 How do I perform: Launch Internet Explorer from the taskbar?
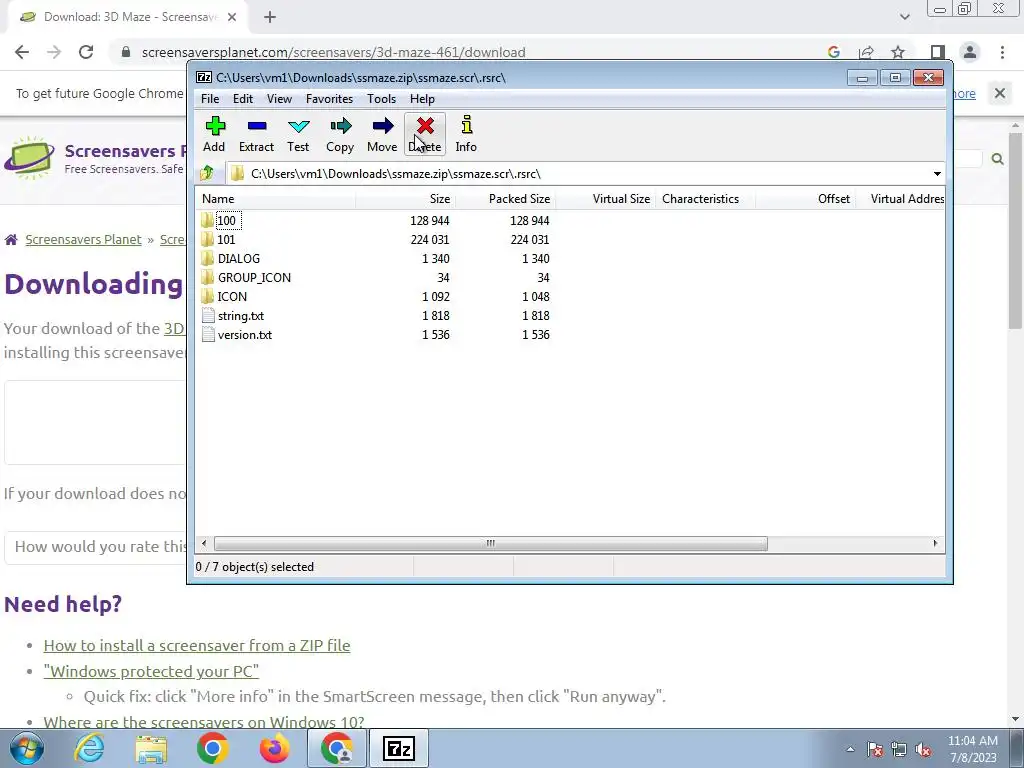(89, 748)
